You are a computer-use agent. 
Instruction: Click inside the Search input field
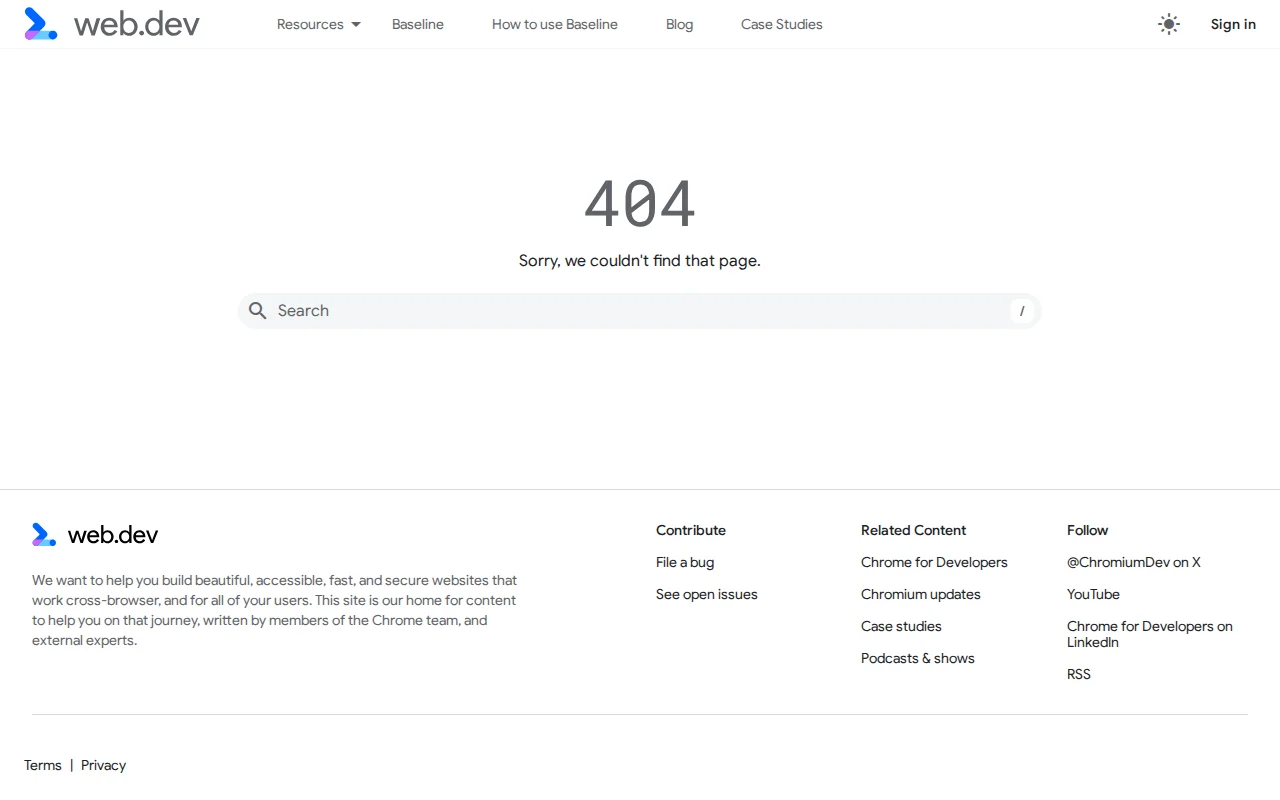[600, 310]
